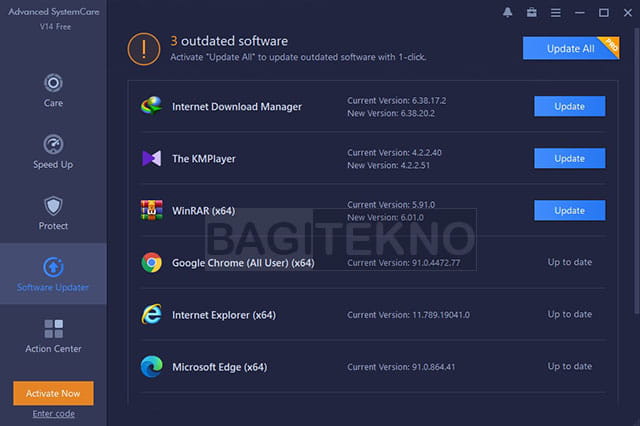Click the Activate Now button

(53, 393)
